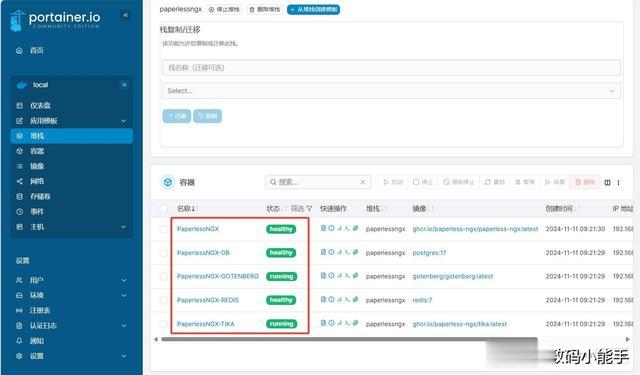Viewport: 640px width, 375px height.
Task: Click attach icon for PaperlessNGX-TIKA row
Action: point(355,323)
